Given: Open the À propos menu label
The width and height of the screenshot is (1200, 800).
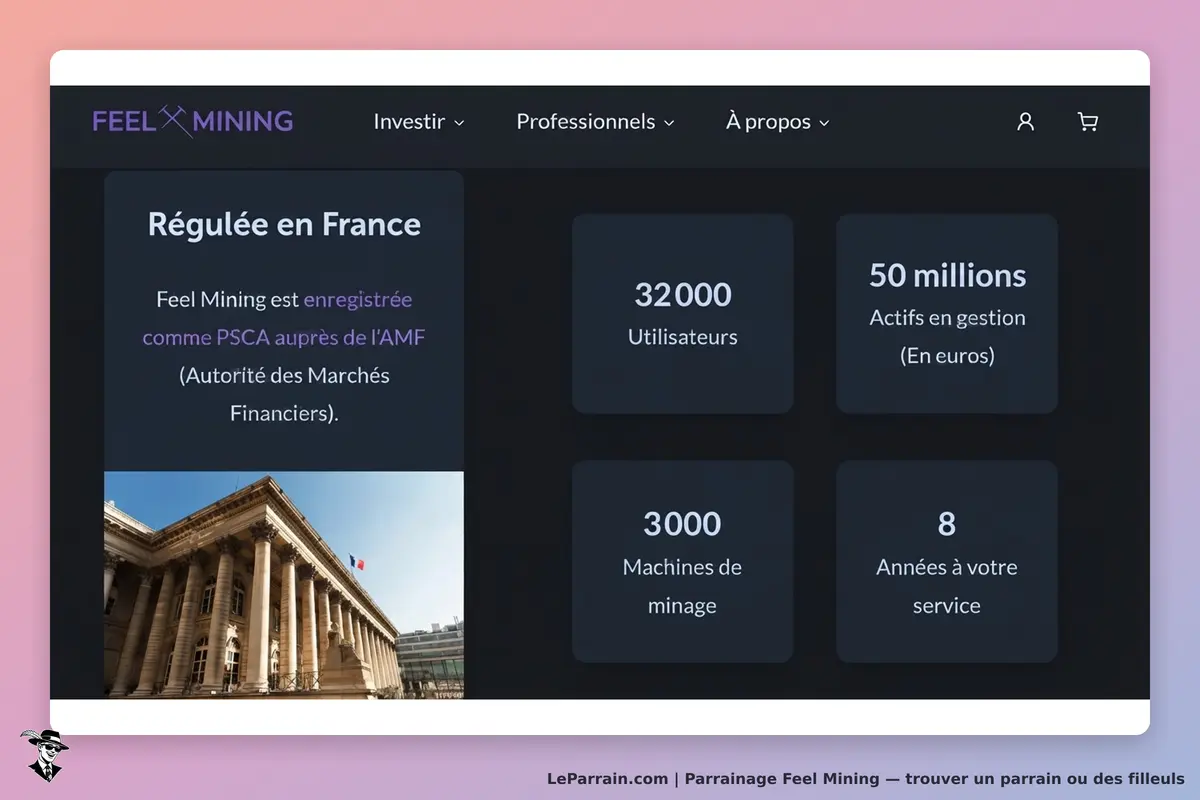Looking at the screenshot, I should 769,121.
